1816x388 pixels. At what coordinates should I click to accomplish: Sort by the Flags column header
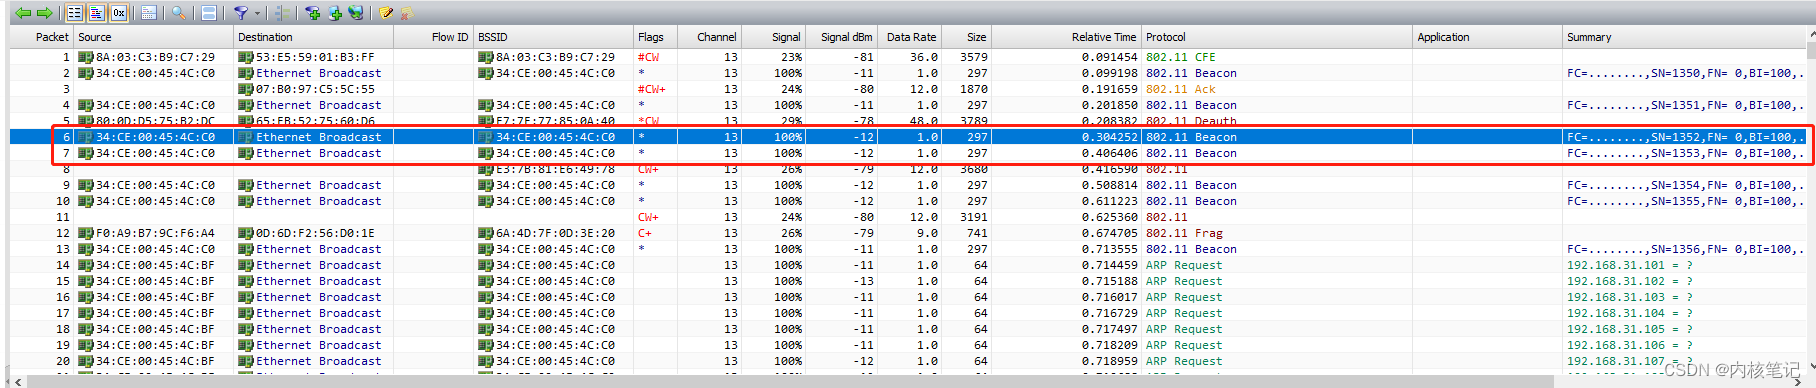click(x=655, y=37)
